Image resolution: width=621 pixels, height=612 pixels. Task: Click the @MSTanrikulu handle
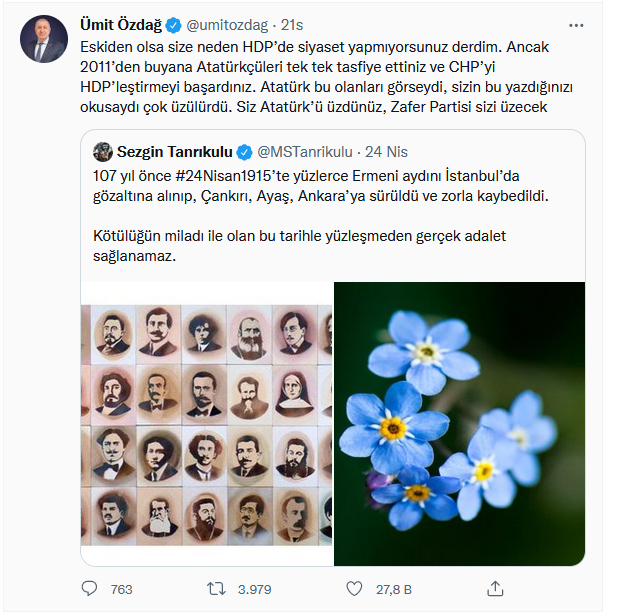point(305,152)
